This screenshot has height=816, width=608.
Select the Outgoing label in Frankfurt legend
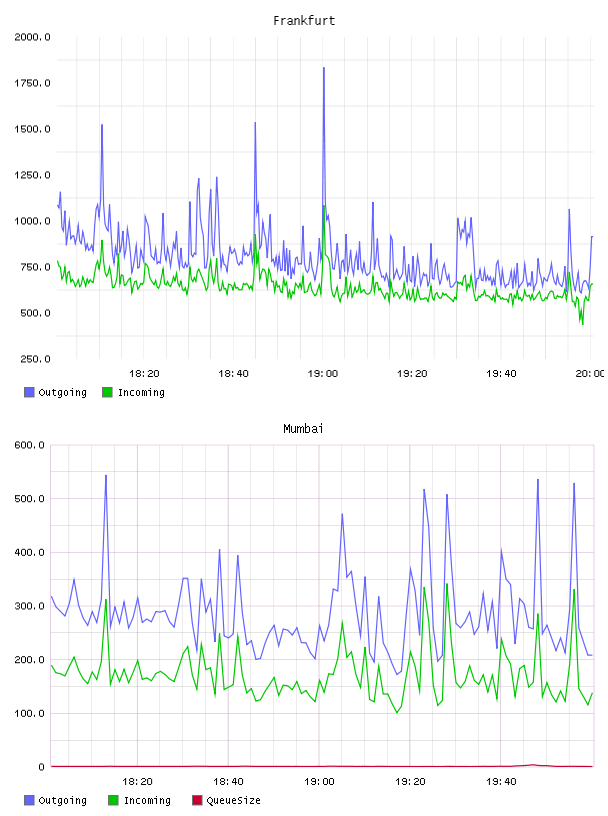click(x=62, y=392)
